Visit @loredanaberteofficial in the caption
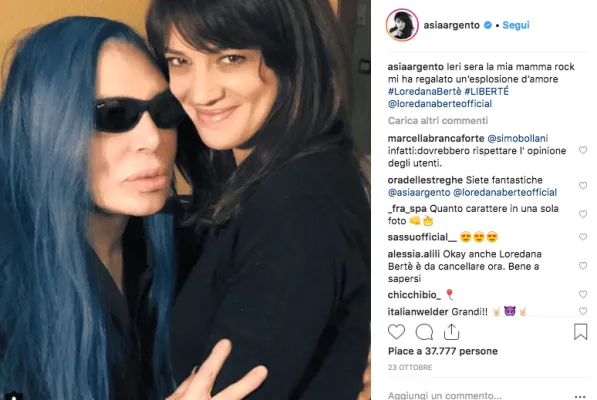597x400 pixels. click(x=440, y=104)
